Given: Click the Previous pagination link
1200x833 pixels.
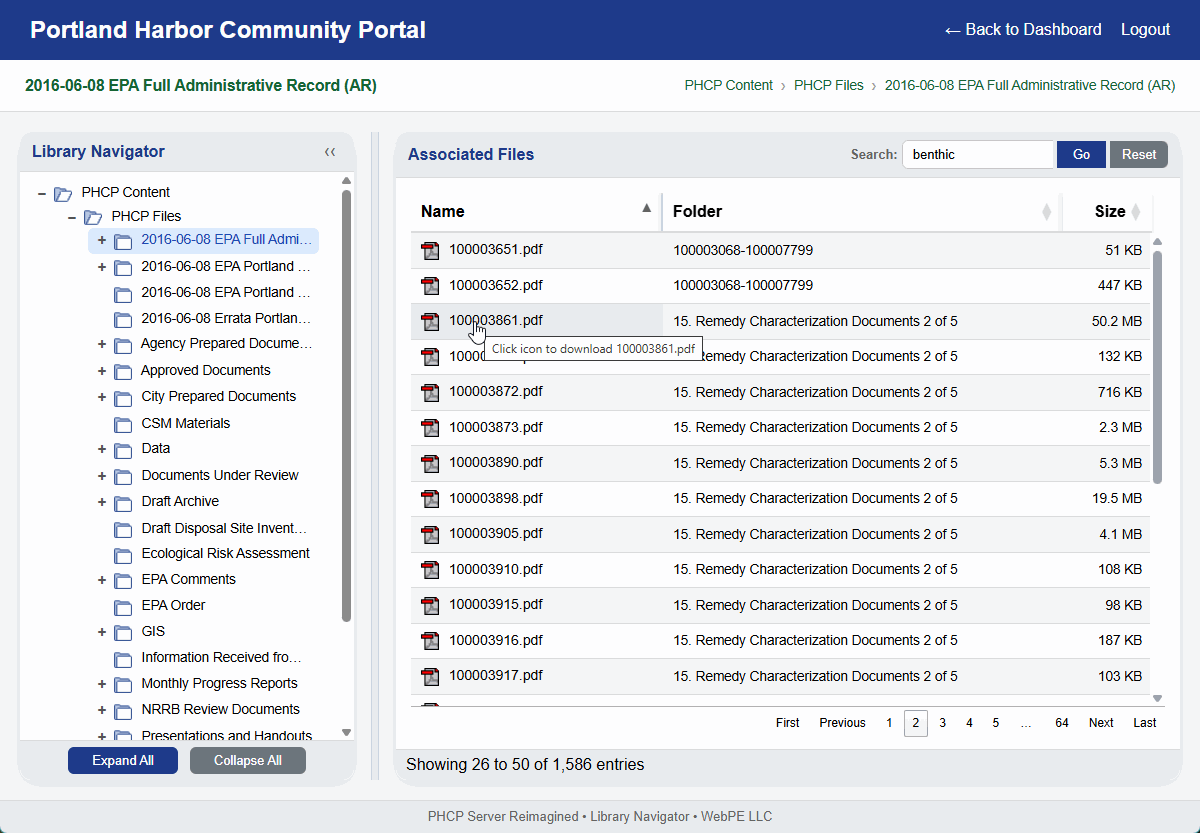Looking at the screenshot, I should point(842,723).
